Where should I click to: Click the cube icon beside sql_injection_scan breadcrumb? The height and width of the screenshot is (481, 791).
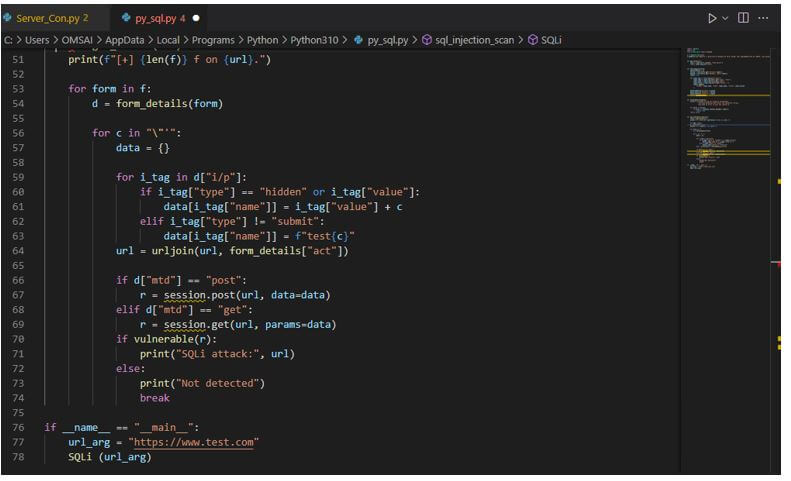point(427,40)
